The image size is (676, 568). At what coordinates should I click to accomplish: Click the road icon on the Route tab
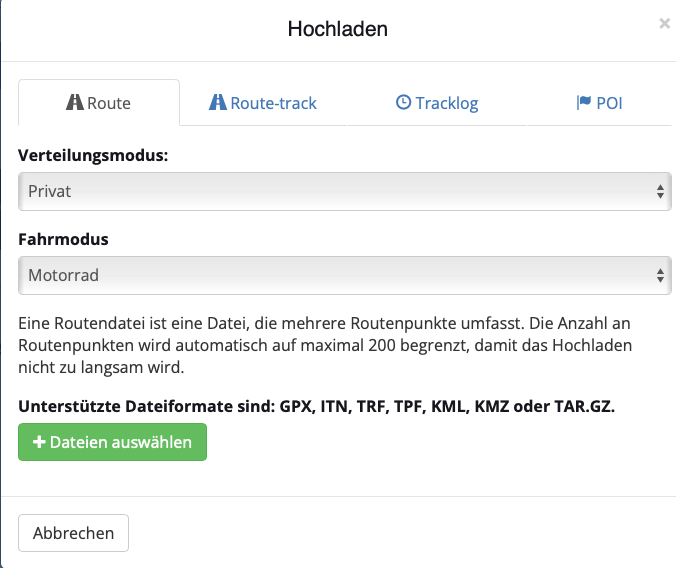tap(75, 103)
